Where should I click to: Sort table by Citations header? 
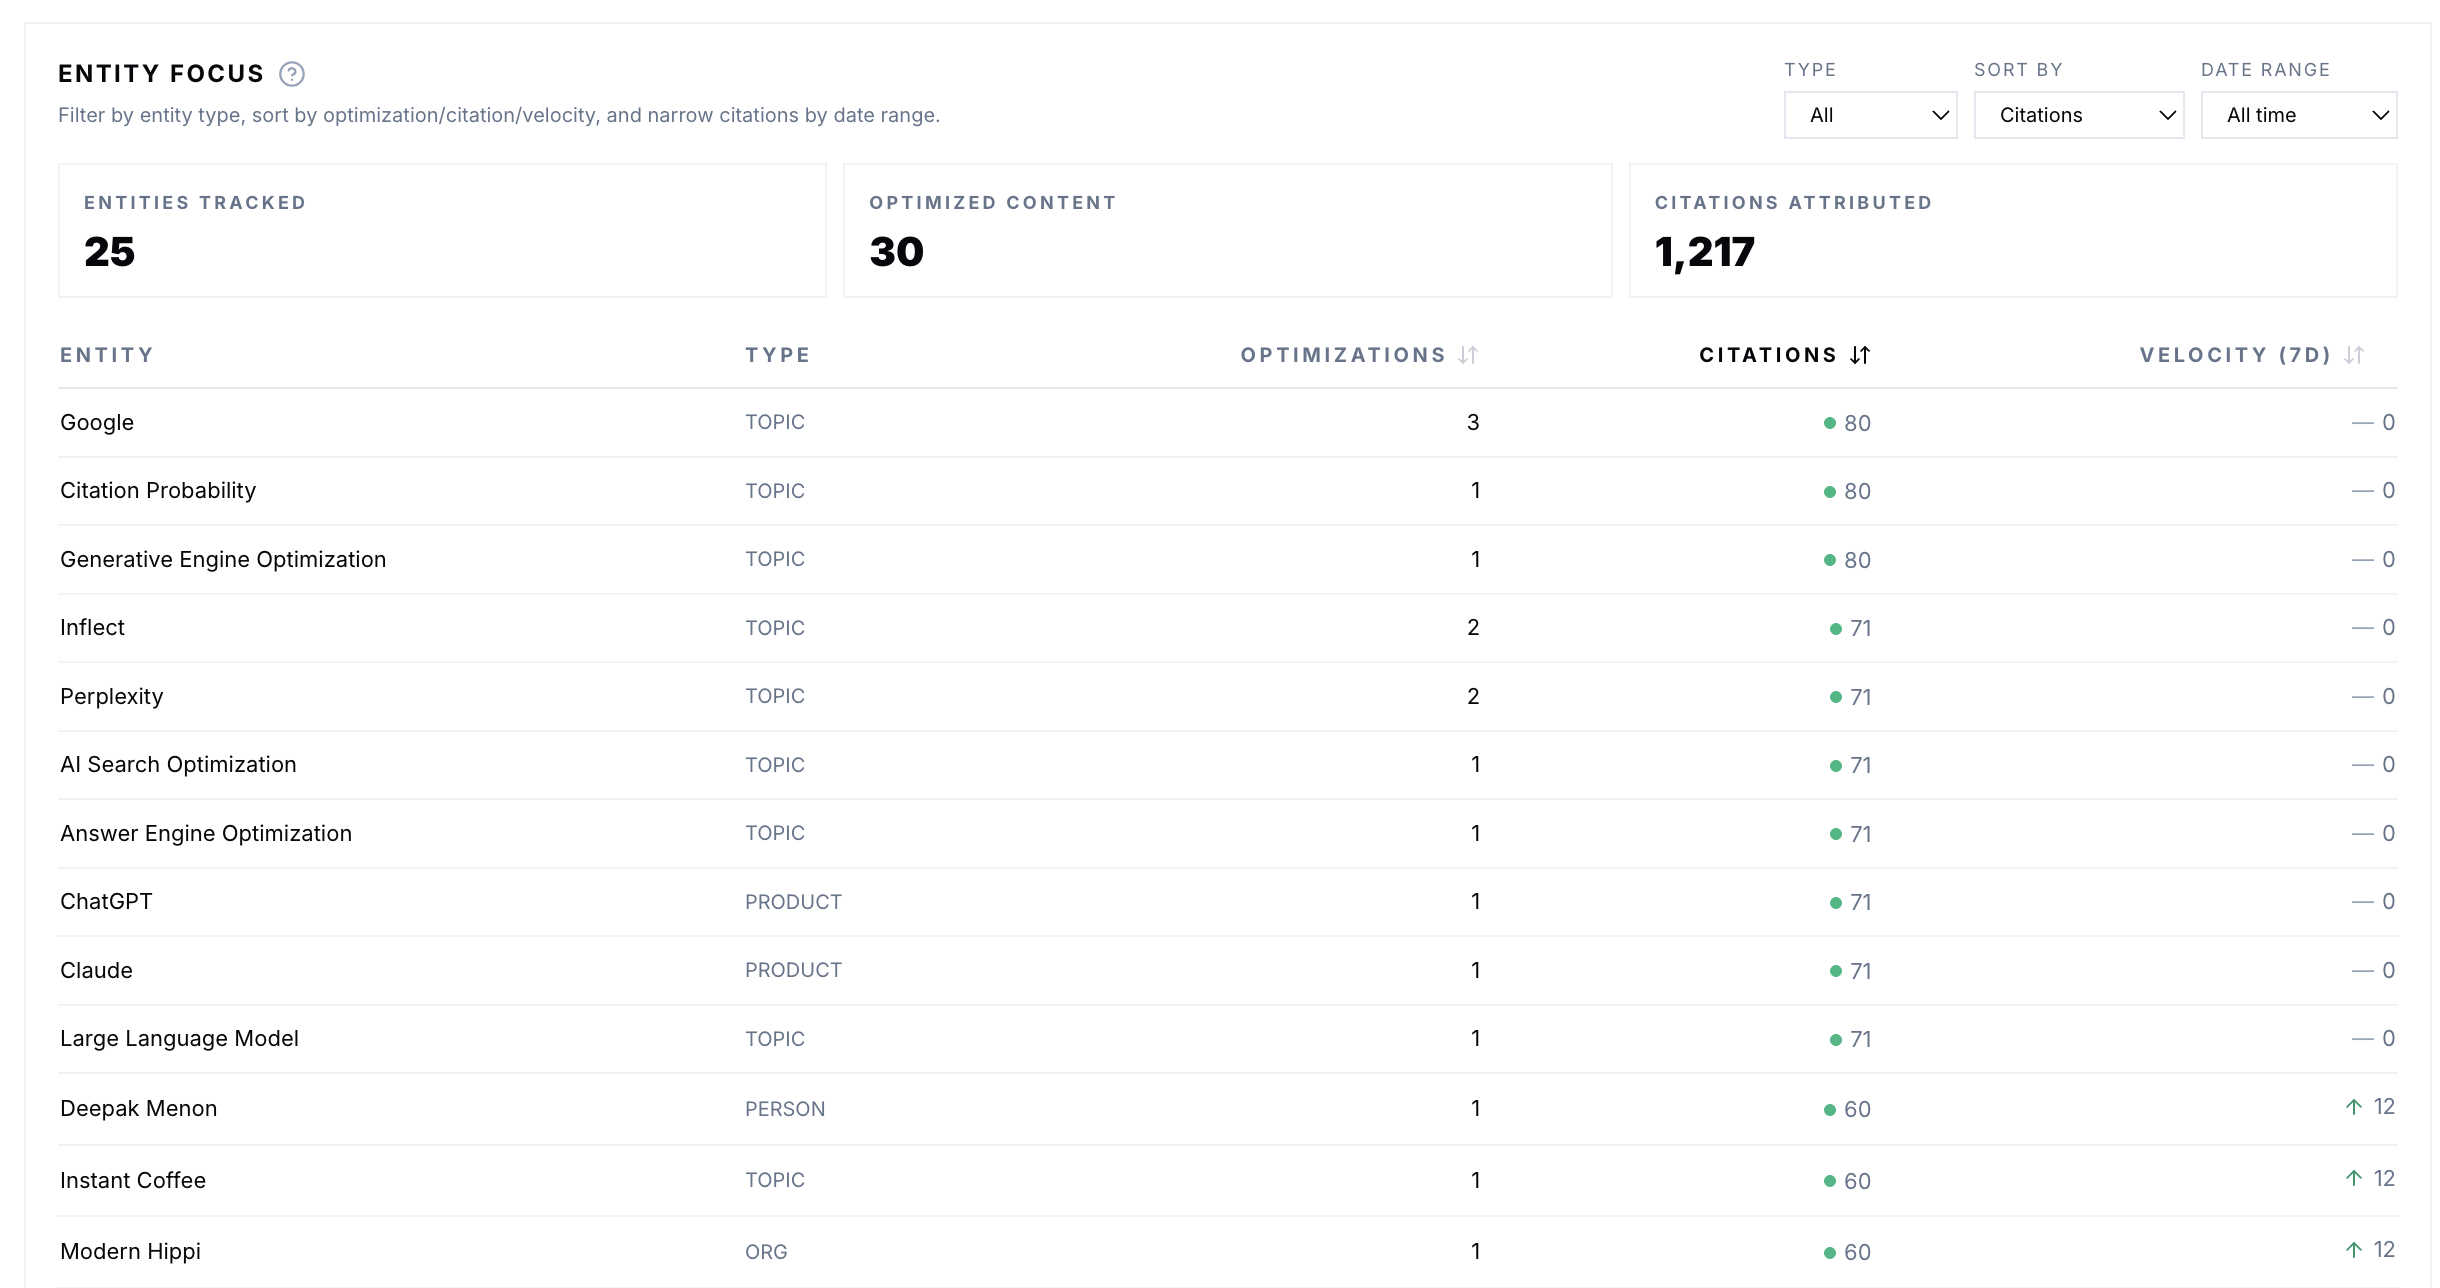point(1768,355)
